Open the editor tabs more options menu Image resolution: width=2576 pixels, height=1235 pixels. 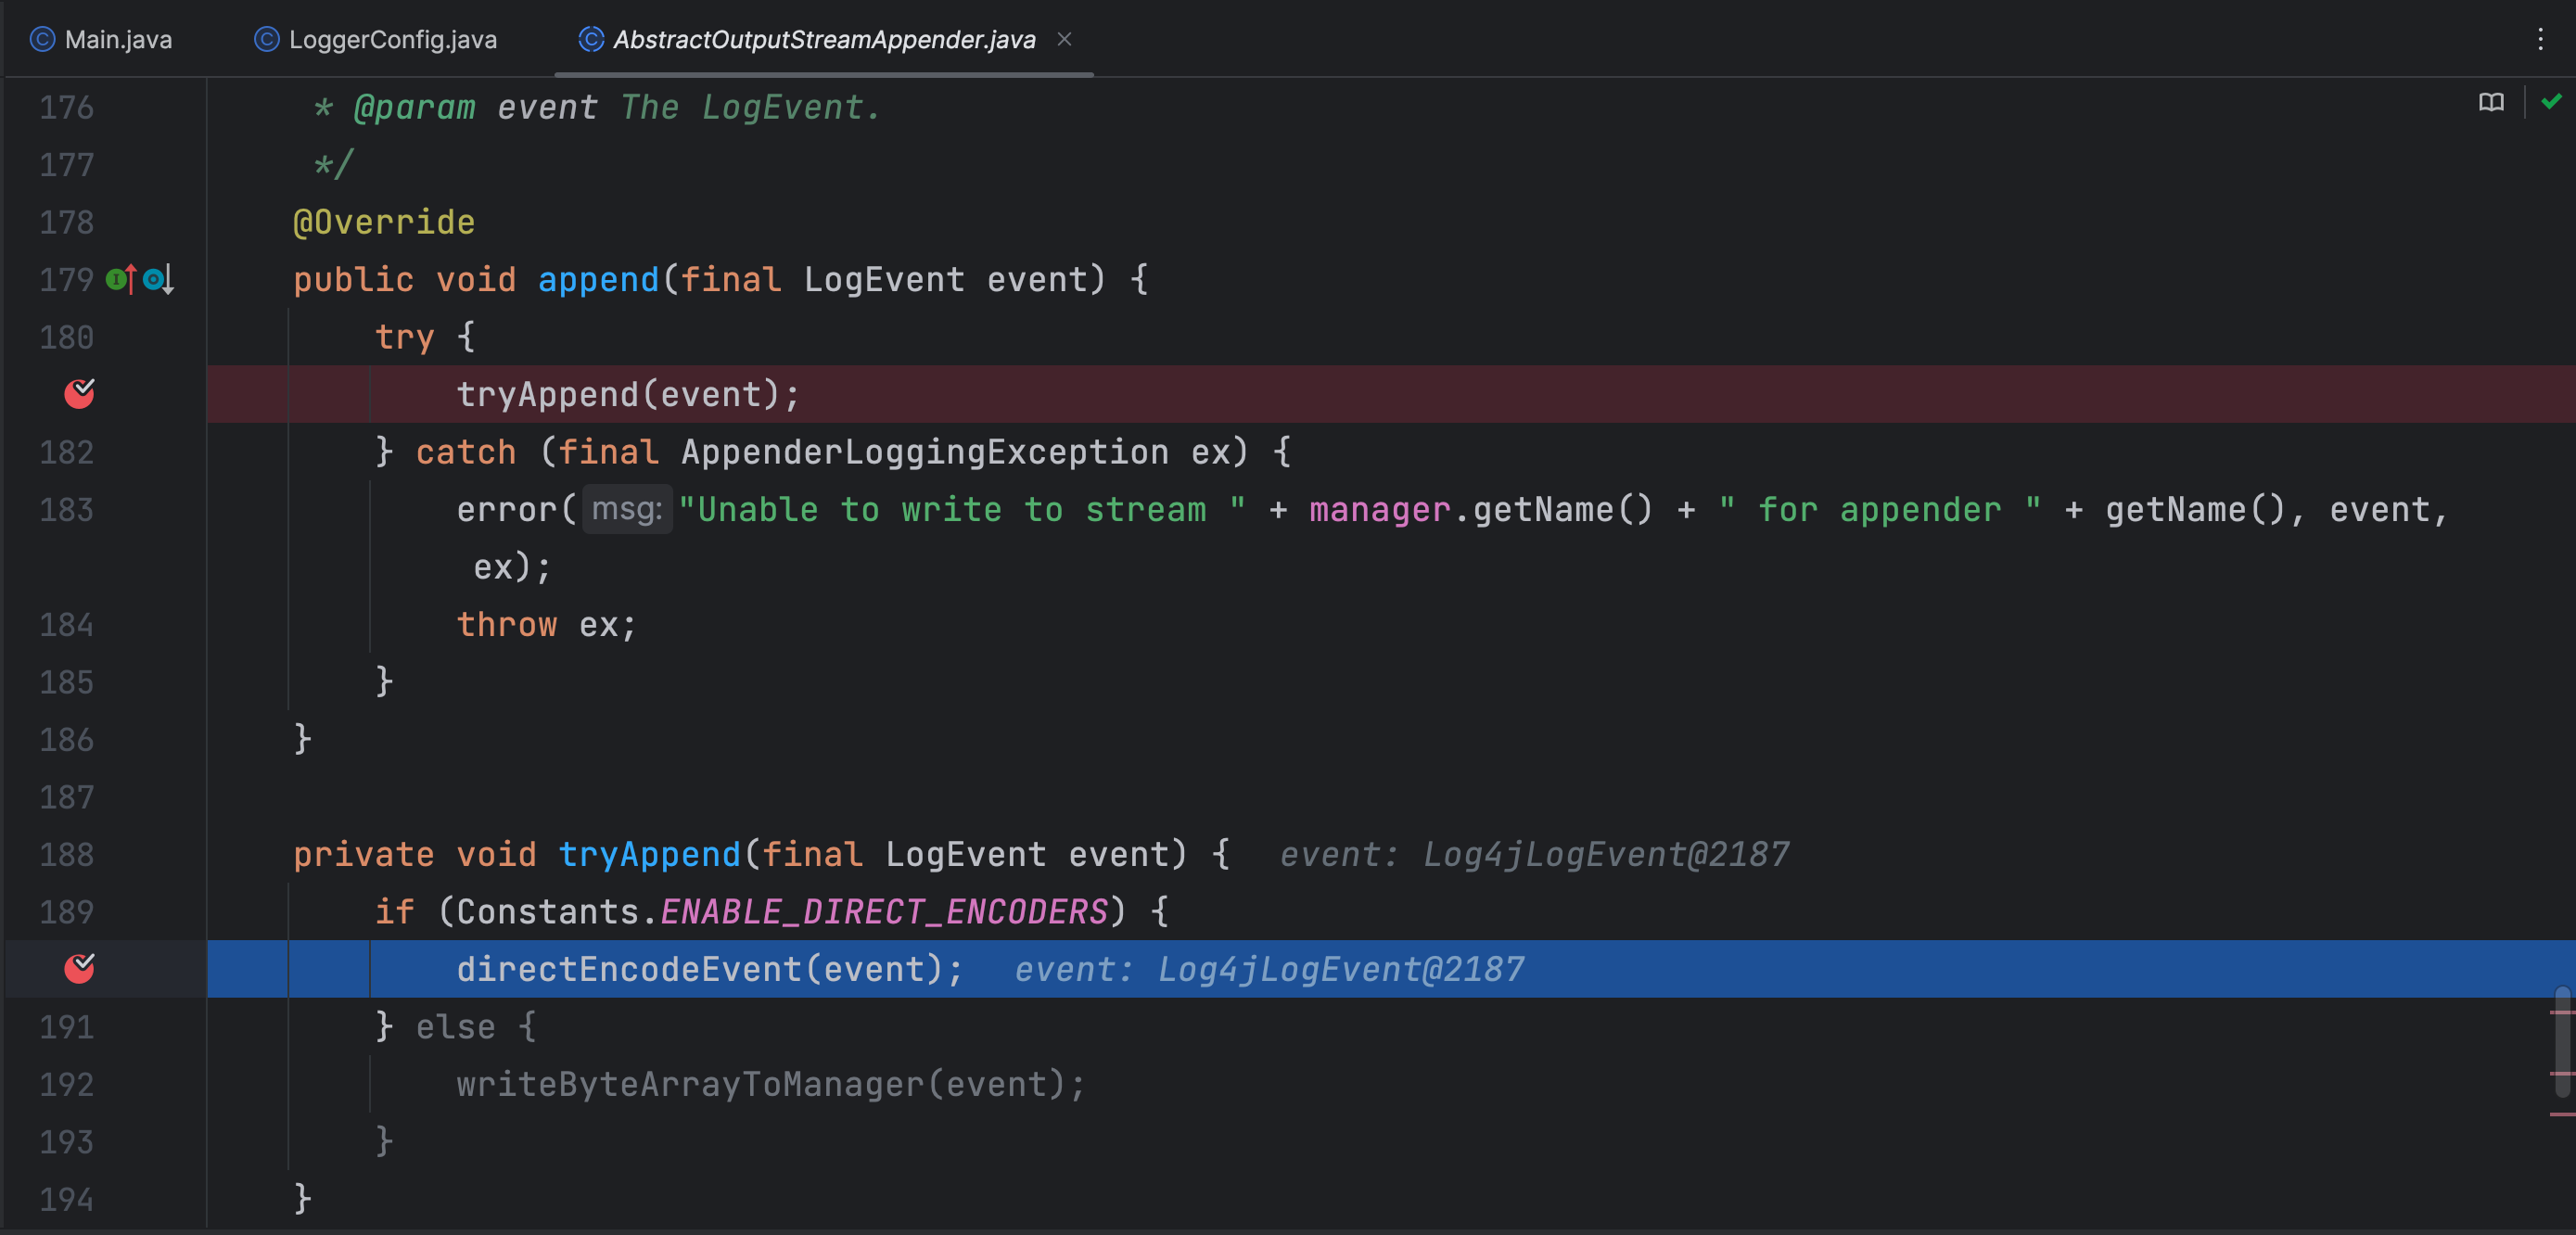pos(2540,39)
